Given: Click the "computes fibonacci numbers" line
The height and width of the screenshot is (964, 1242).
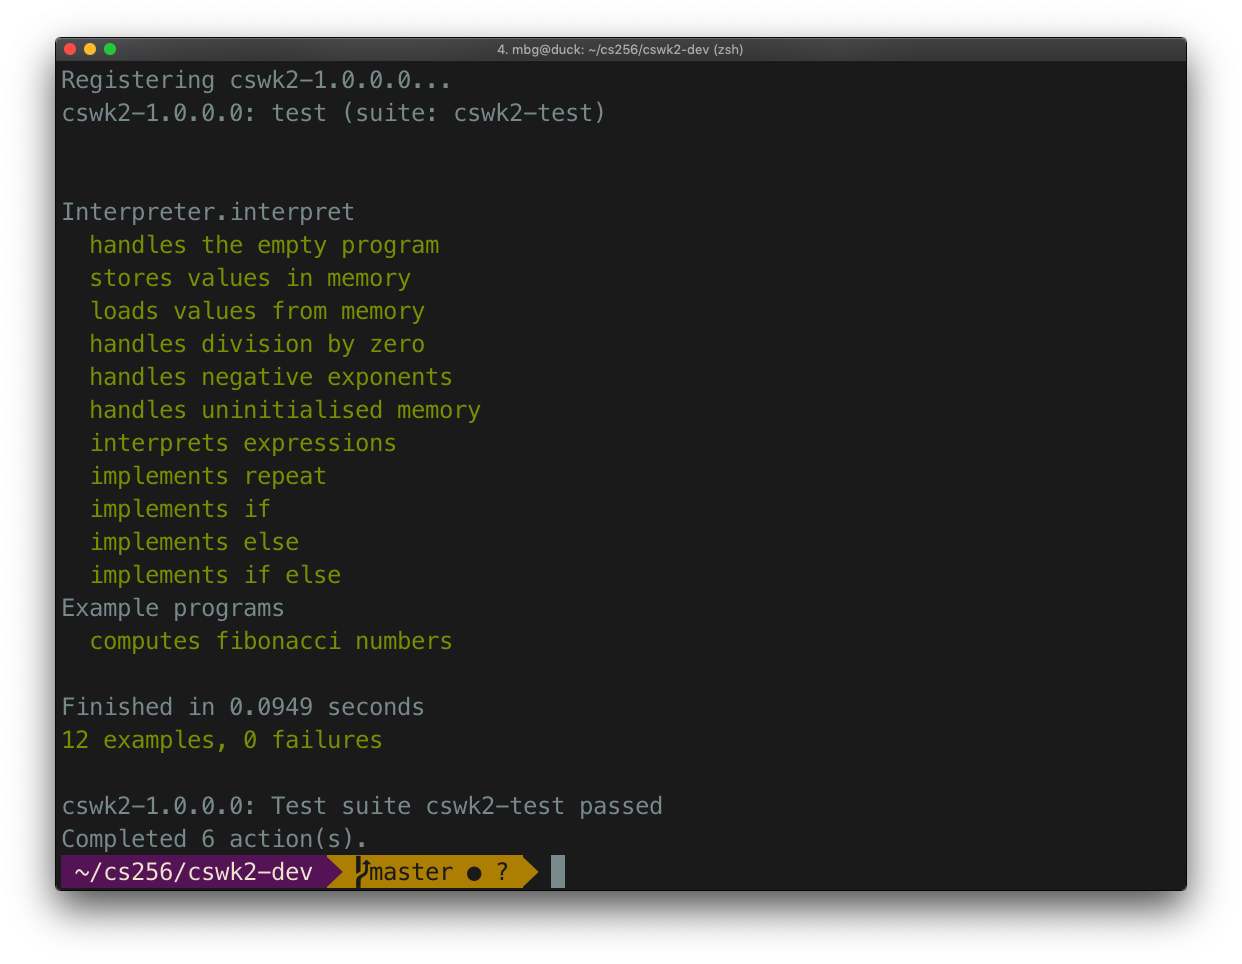Looking at the screenshot, I should pyautogui.click(x=271, y=641).
